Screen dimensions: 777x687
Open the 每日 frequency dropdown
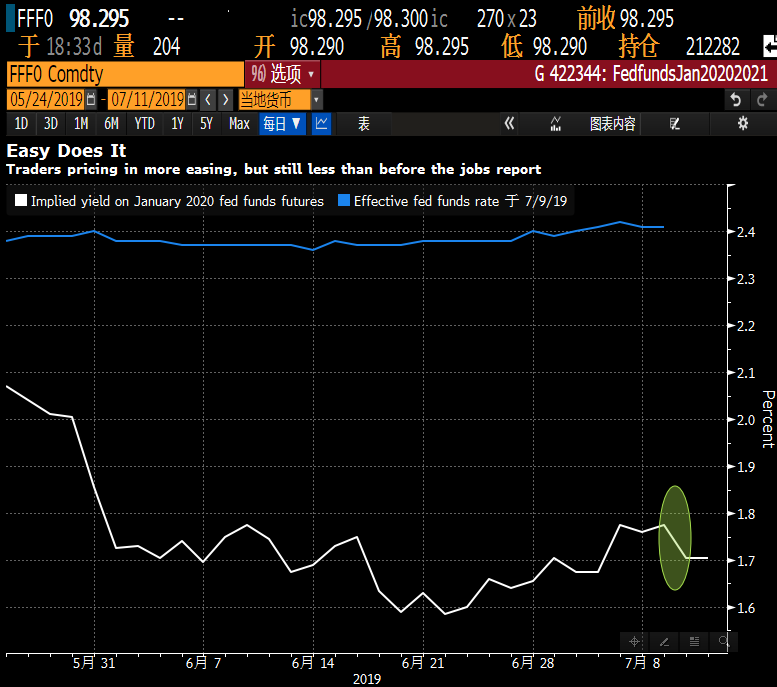(282, 124)
